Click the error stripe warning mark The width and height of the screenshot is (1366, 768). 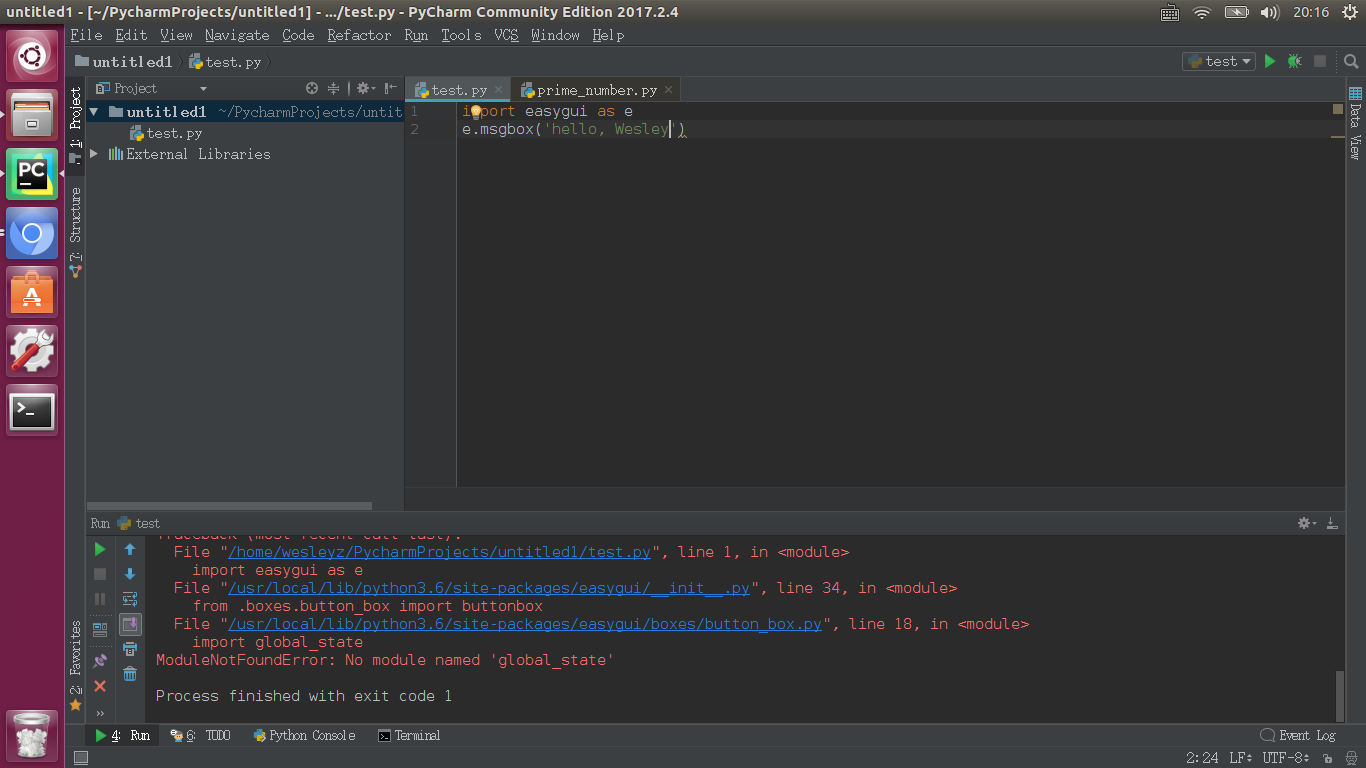point(1338,137)
